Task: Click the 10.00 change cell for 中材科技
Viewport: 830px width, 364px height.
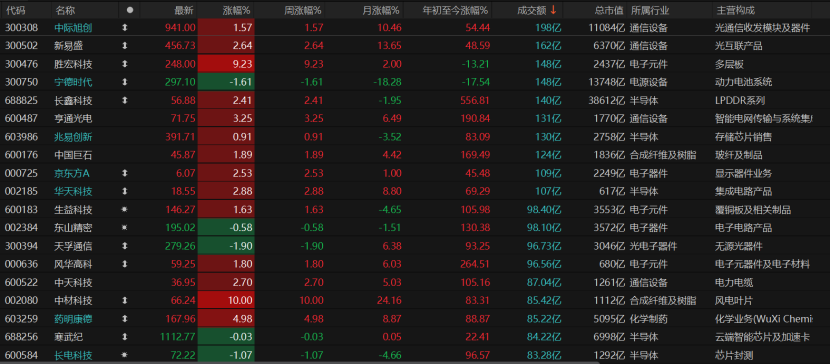Action: 226,301
